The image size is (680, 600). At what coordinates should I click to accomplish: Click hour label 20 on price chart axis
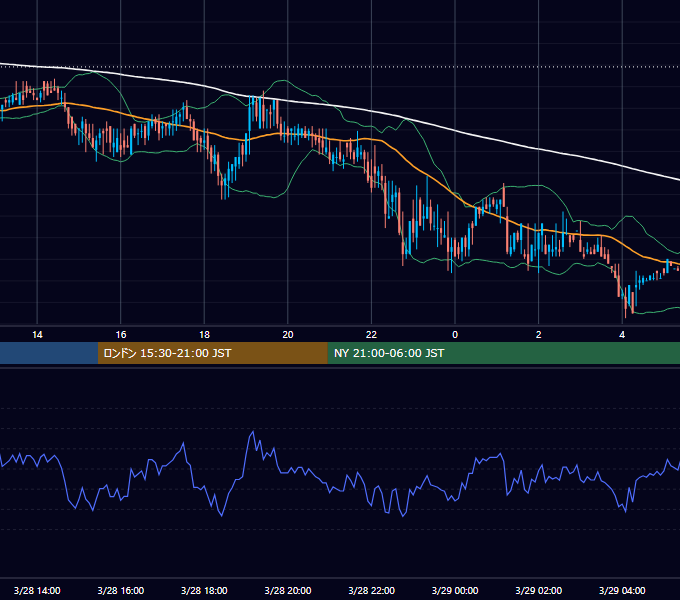(x=288, y=335)
